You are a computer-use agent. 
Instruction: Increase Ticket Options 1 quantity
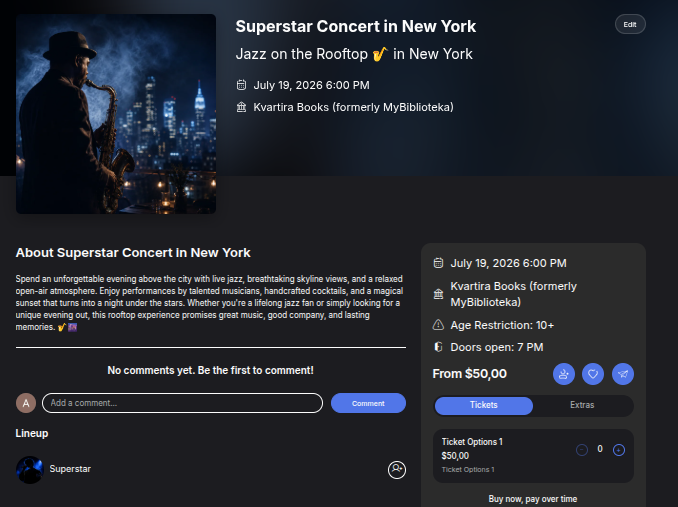pyautogui.click(x=619, y=450)
